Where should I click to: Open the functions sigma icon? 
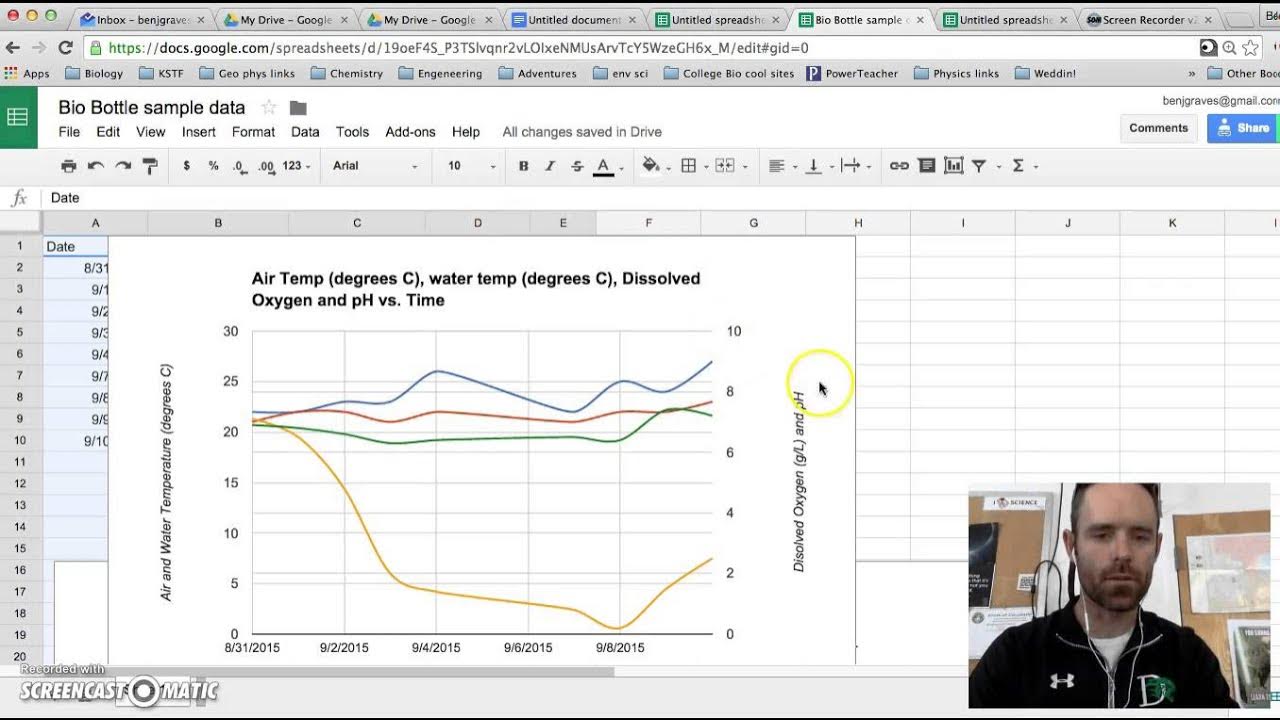(x=1018, y=166)
